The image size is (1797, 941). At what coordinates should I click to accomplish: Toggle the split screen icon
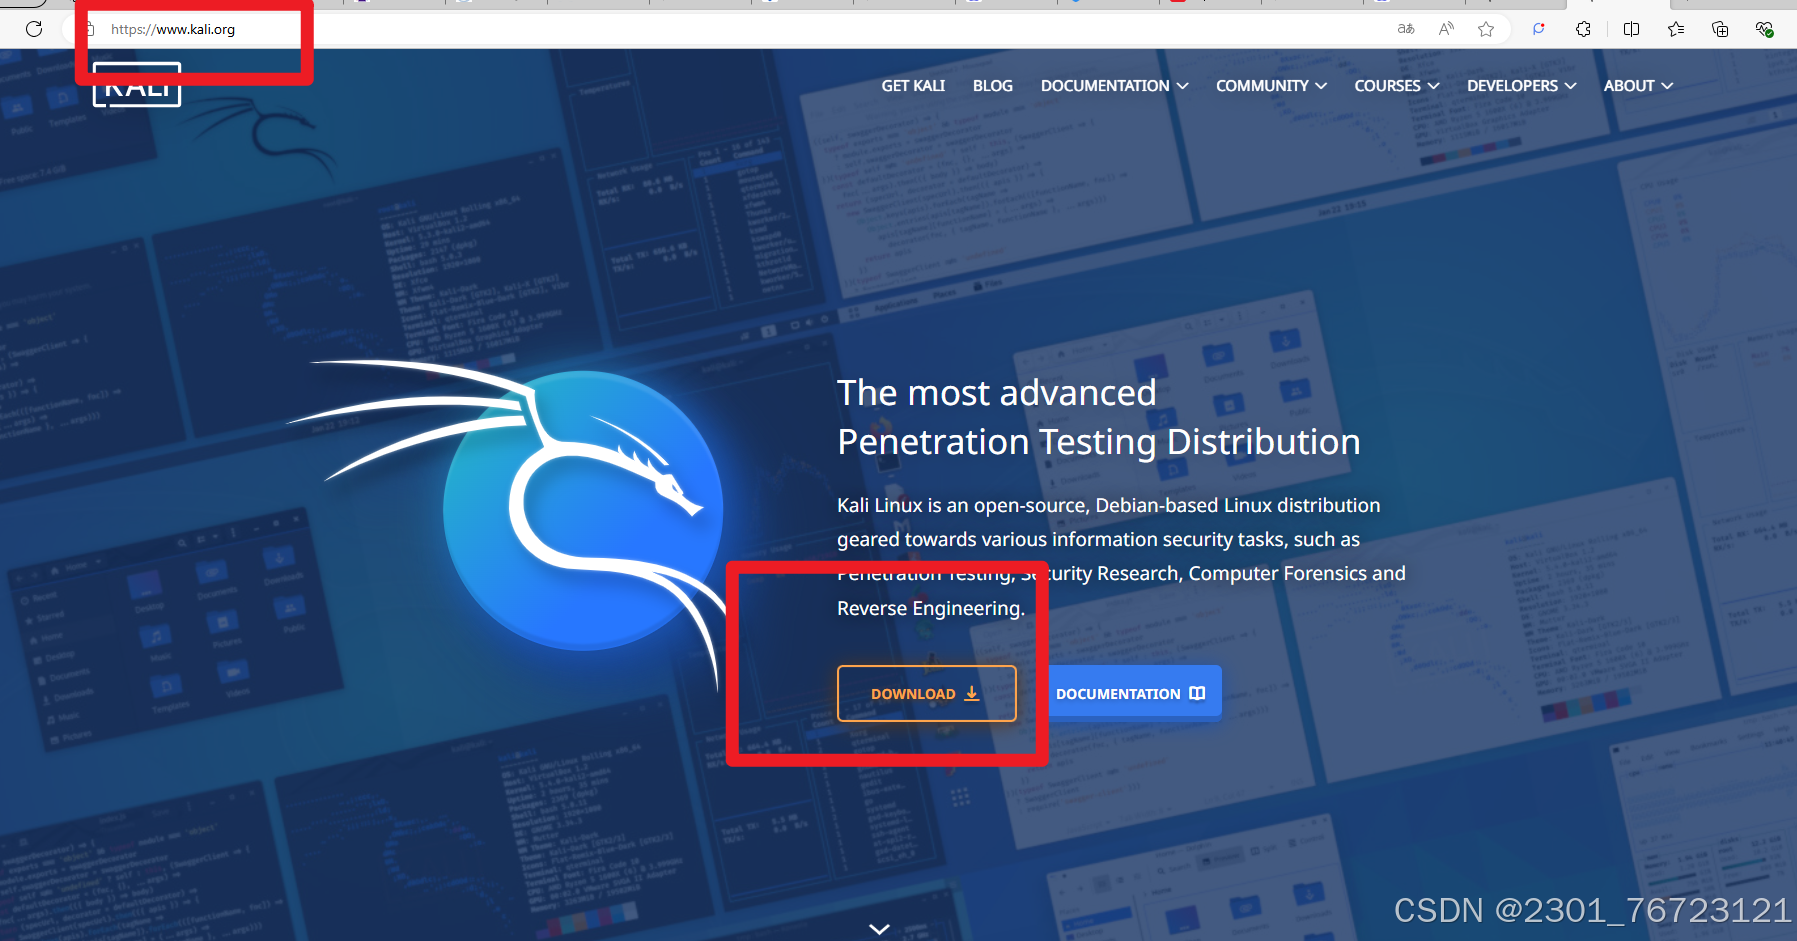click(1631, 29)
